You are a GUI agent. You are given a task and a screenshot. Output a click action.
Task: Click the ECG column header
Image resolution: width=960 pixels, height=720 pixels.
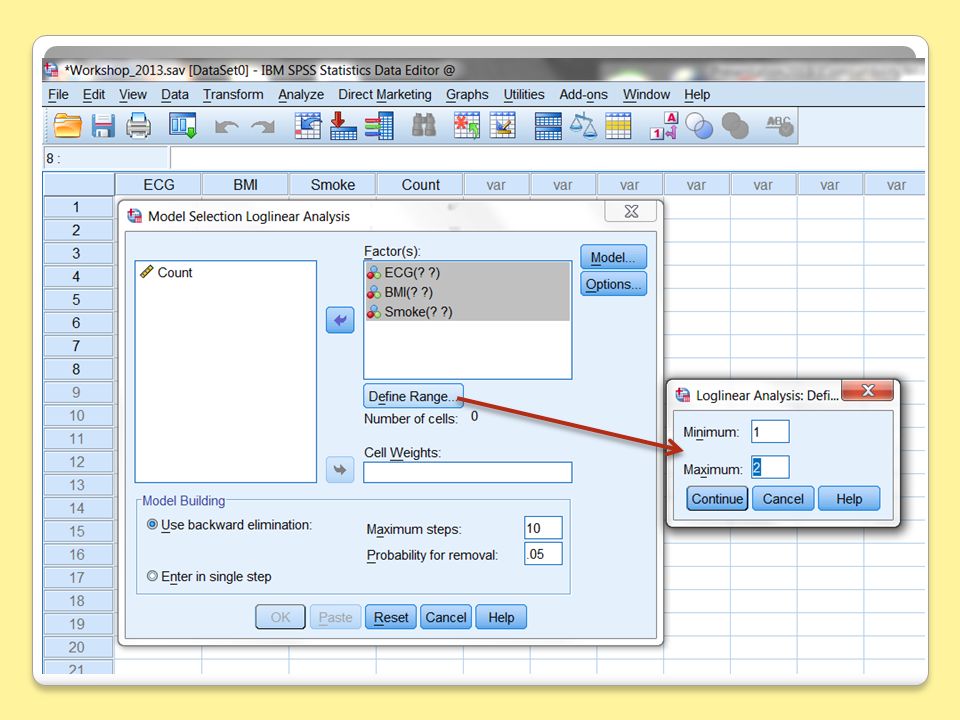pos(159,184)
